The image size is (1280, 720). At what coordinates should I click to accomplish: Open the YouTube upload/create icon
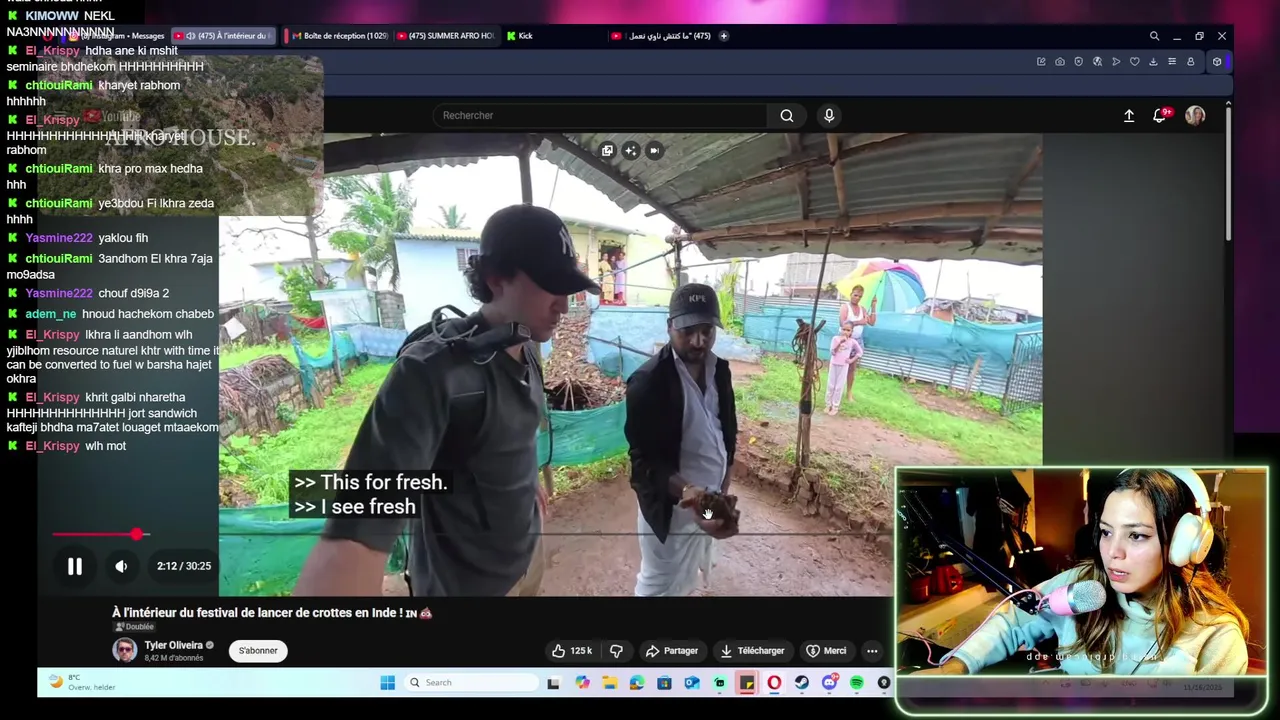tap(1129, 116)
